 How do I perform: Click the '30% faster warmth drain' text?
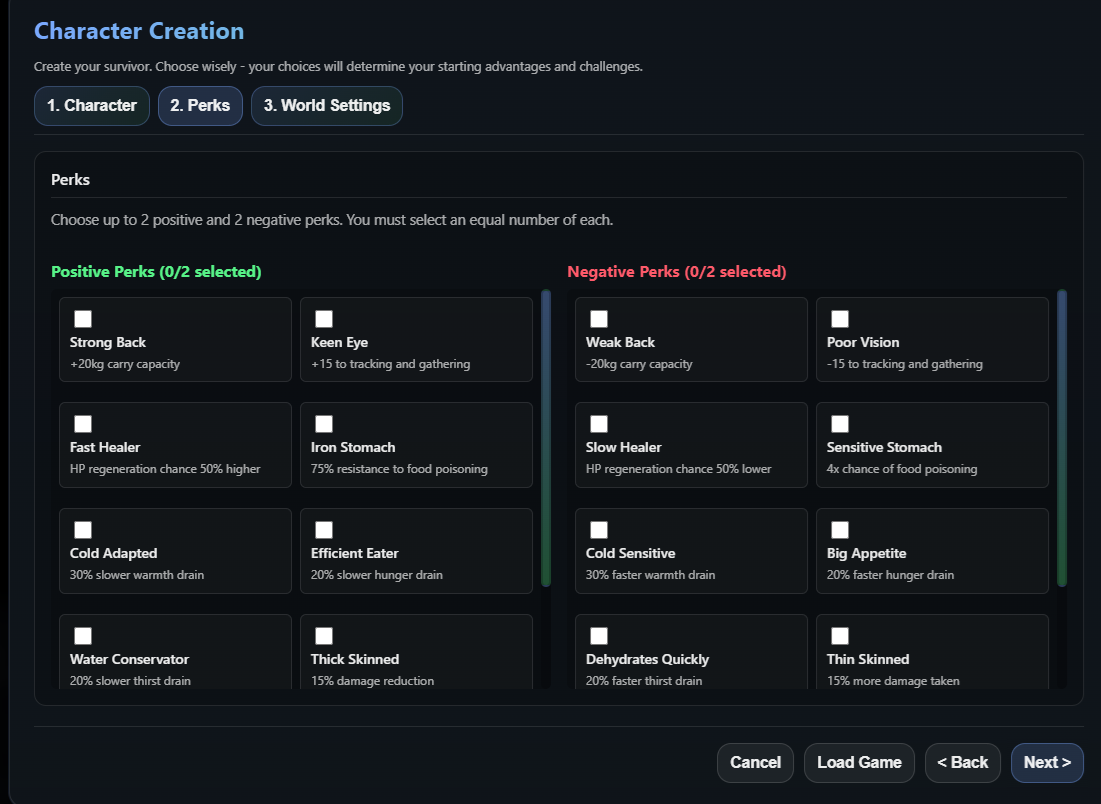(x=650, y=575)
